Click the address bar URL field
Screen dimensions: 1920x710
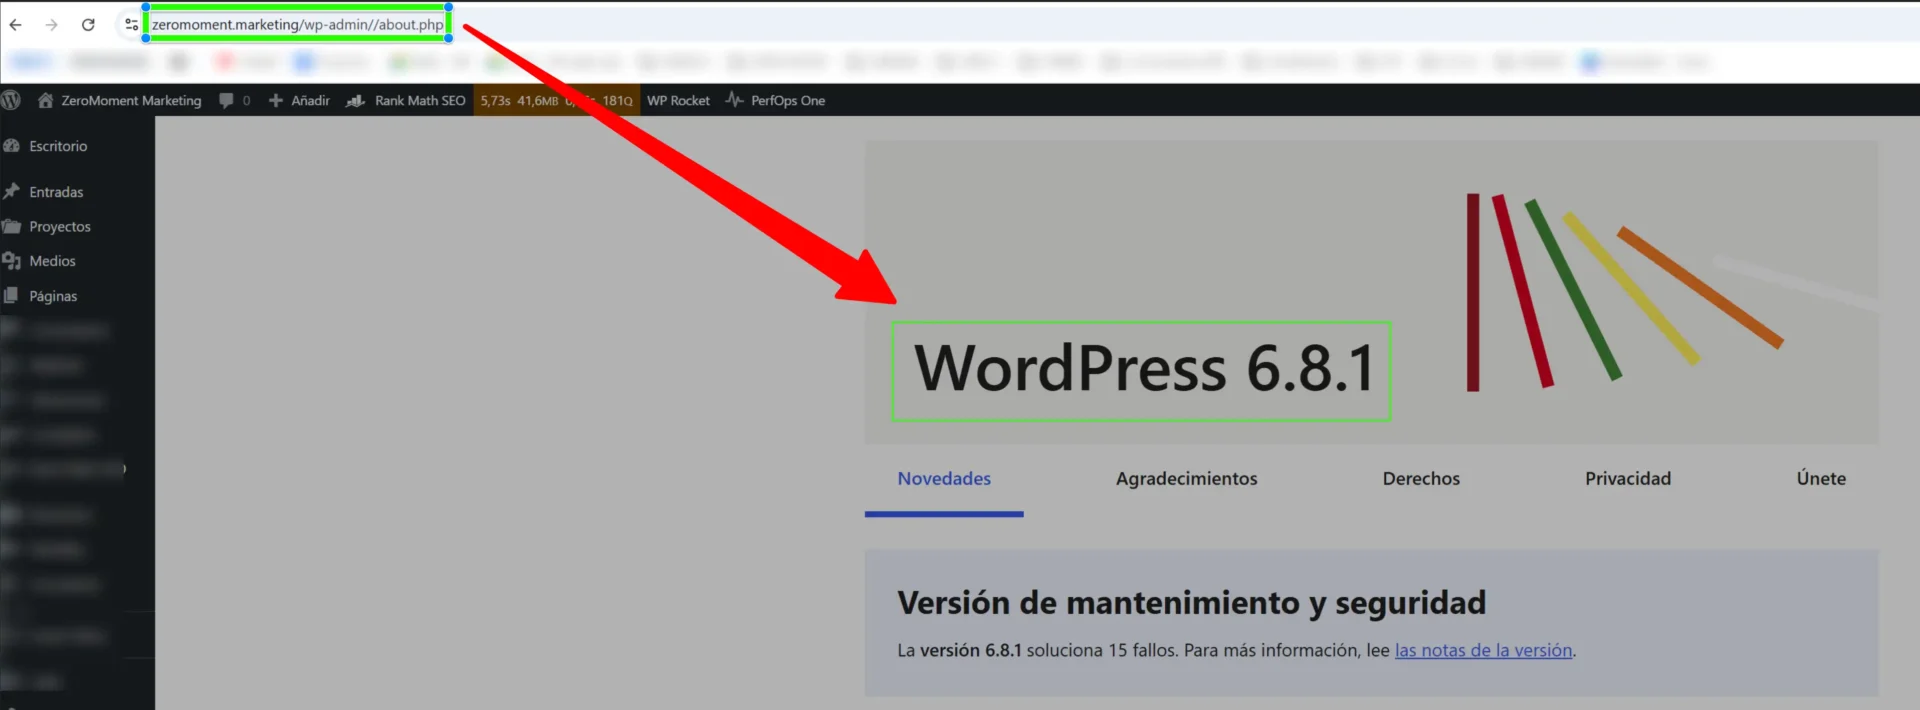tap(298, 24)
